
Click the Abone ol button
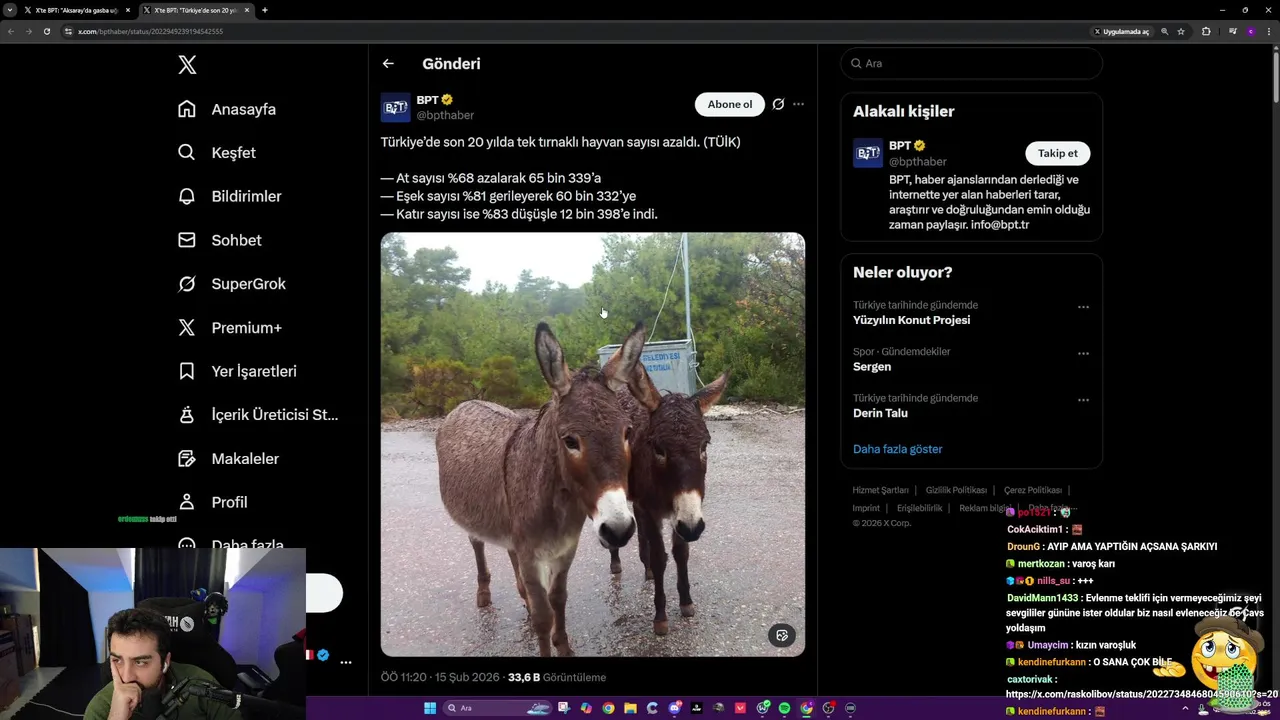[730, 104]
